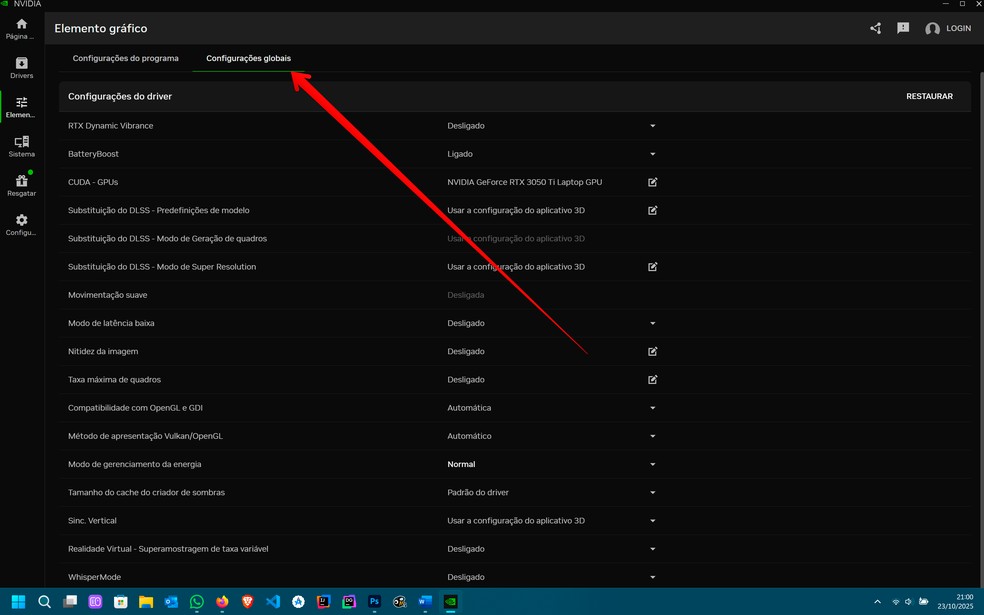The image size is (984, 615).
Task: Edit the Nitidez da imagem setting
Action: [652, 352]
